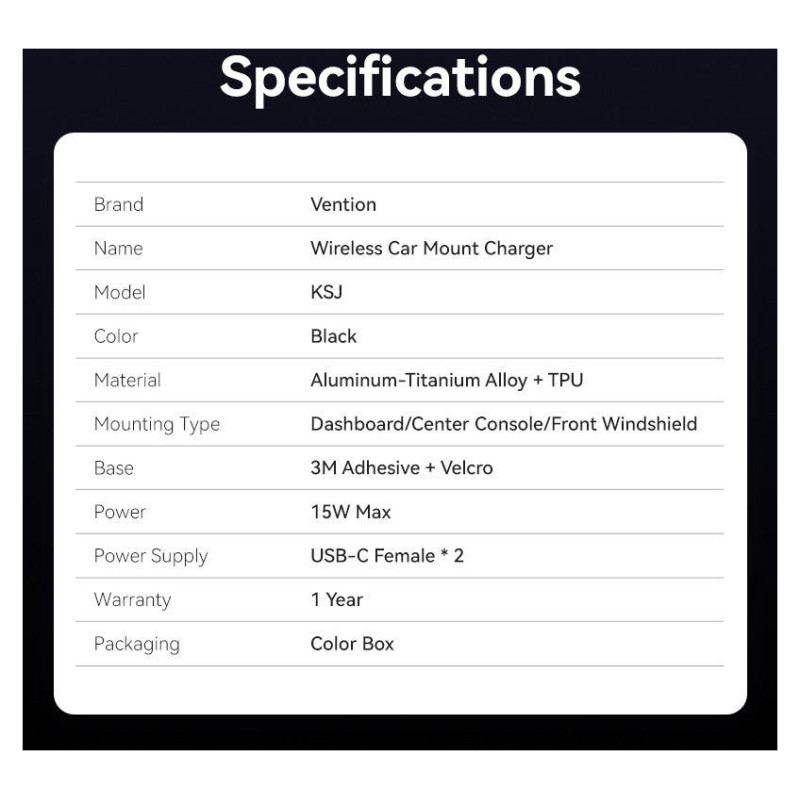Image resolution: width=800 pixels, height=800 pixels.
Task: Select the Color Box packaging value
Action: click(352, 644)
